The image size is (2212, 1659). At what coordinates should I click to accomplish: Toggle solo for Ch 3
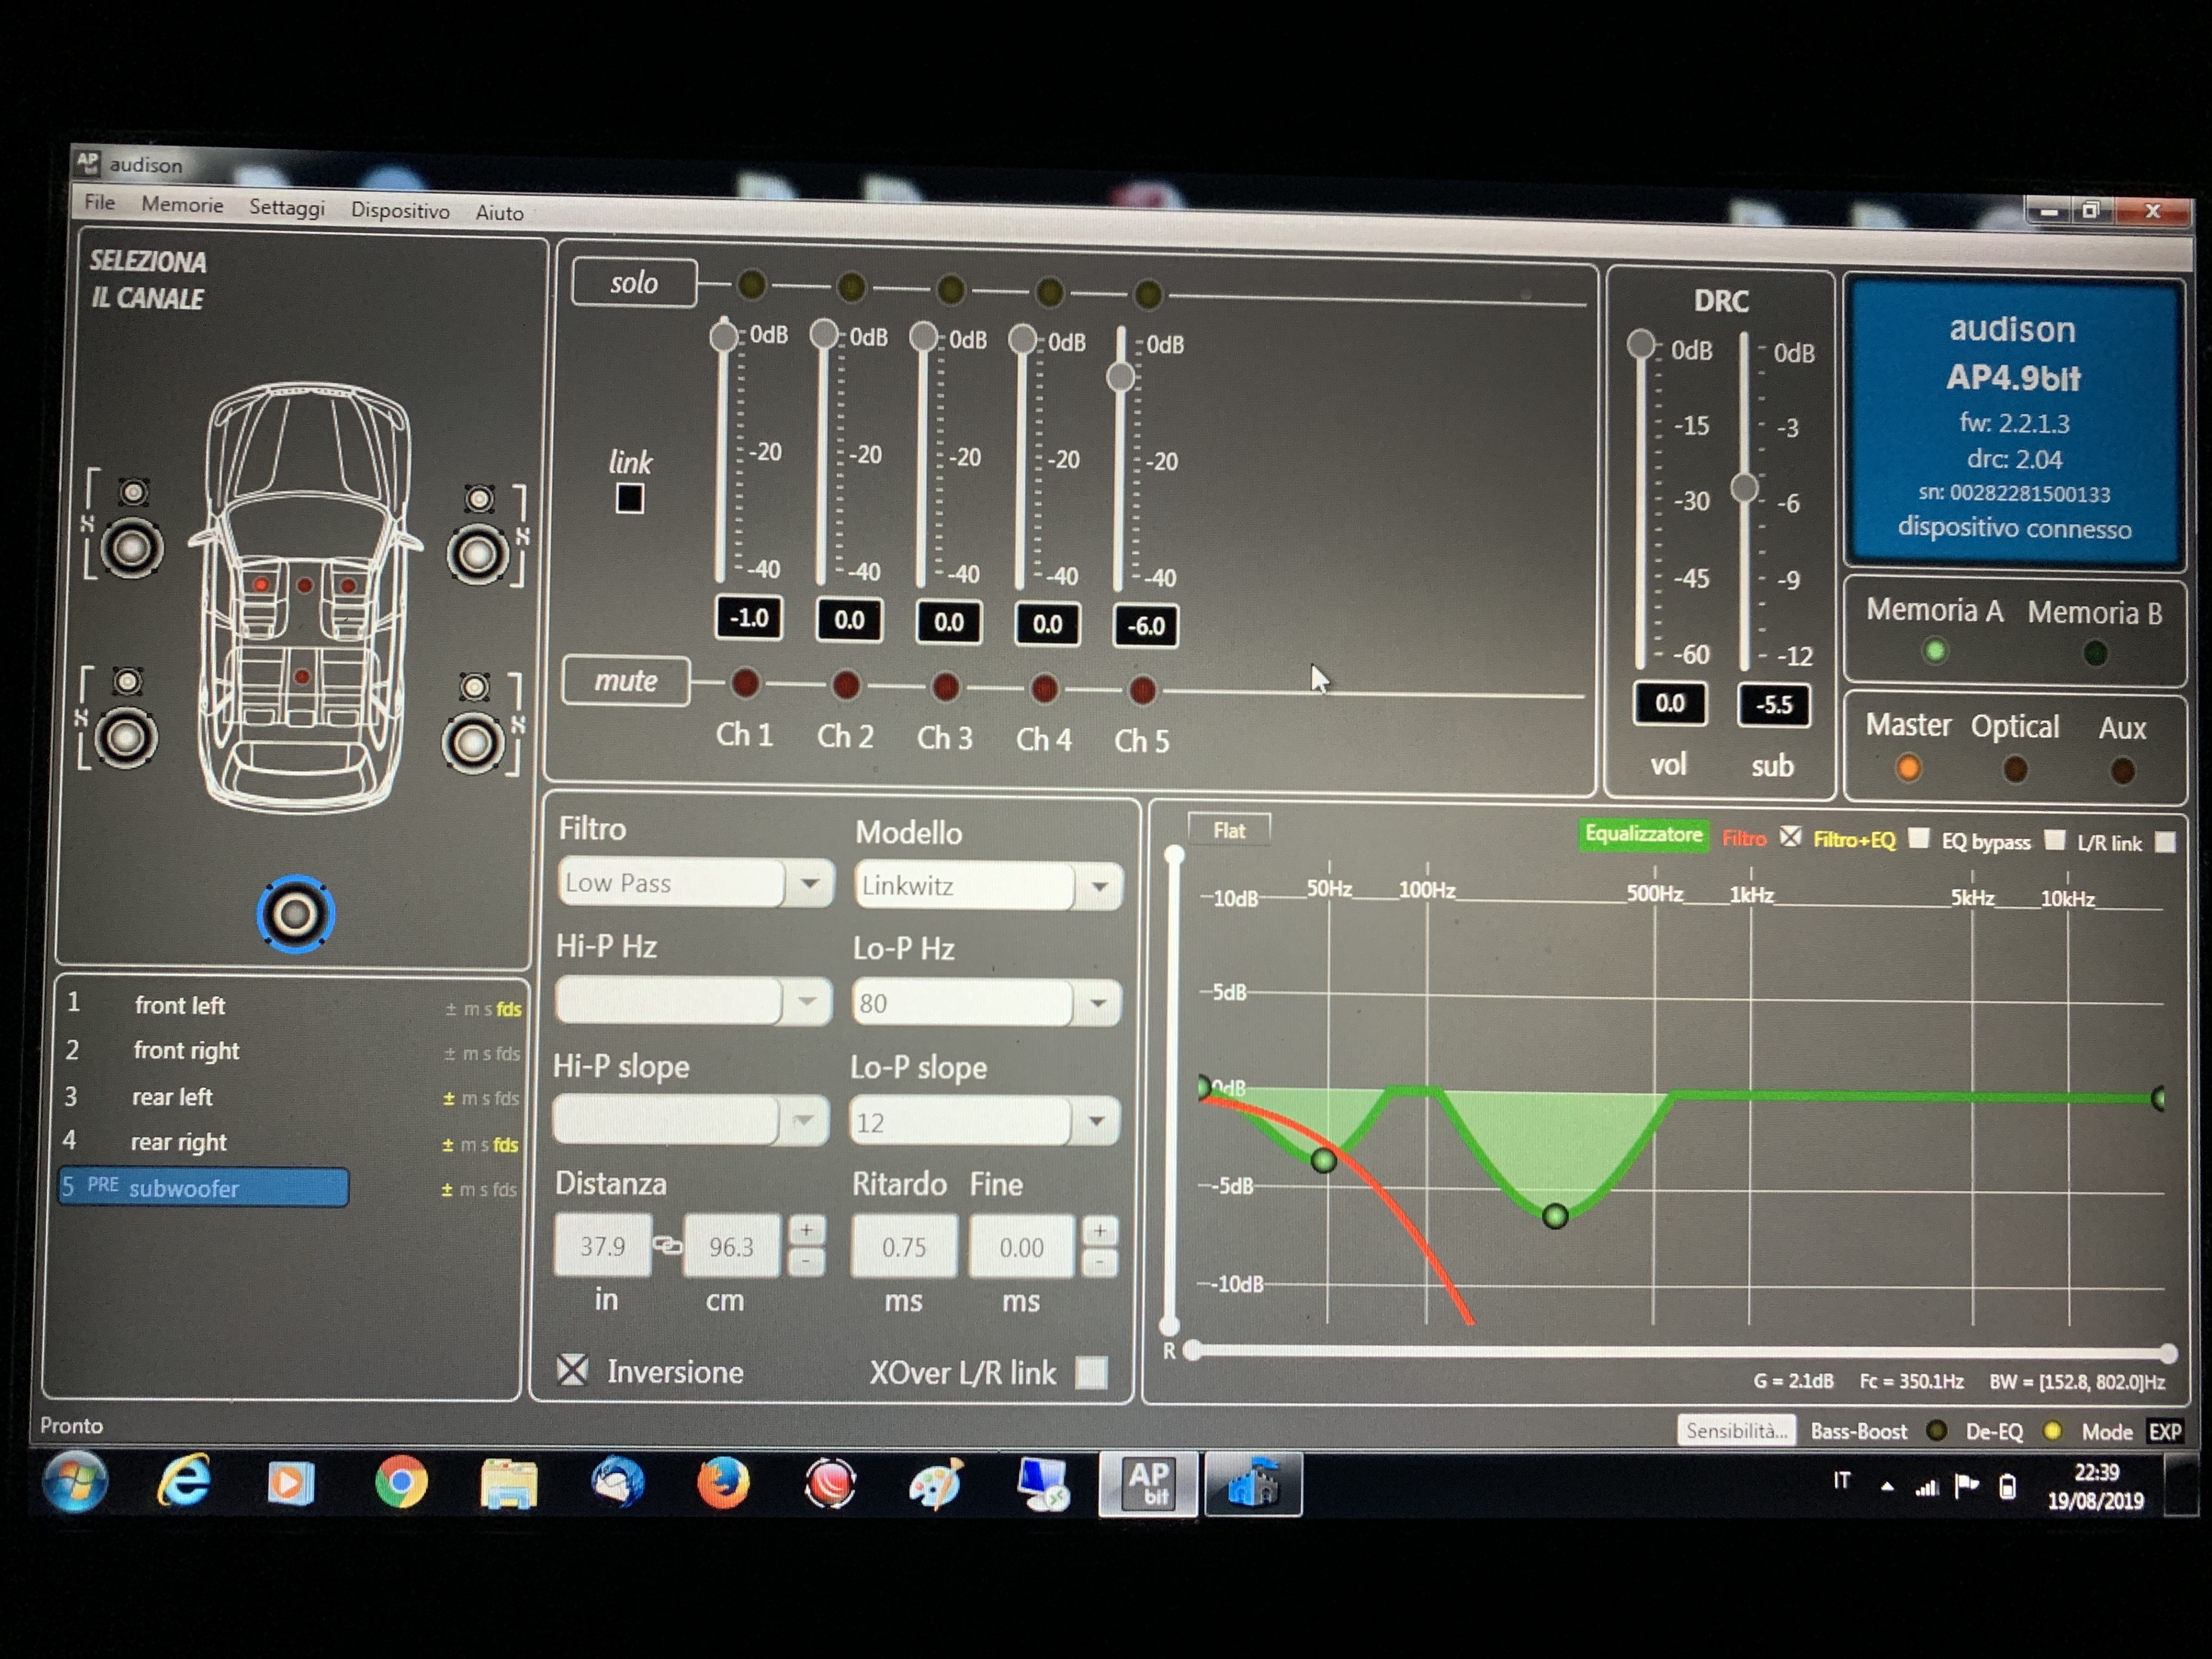click(950, 290)
